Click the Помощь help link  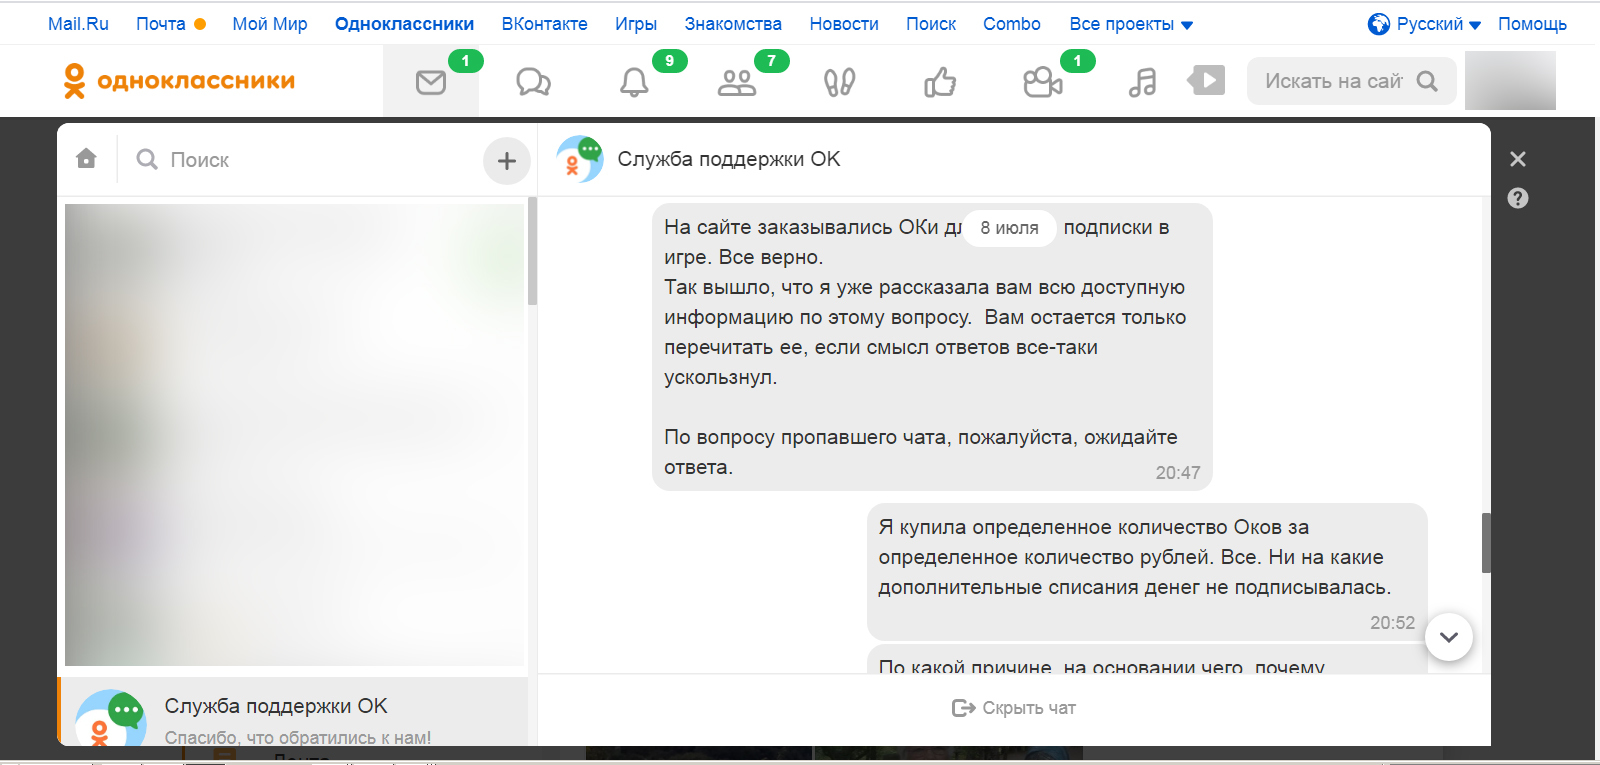[x=1532, y=24]
